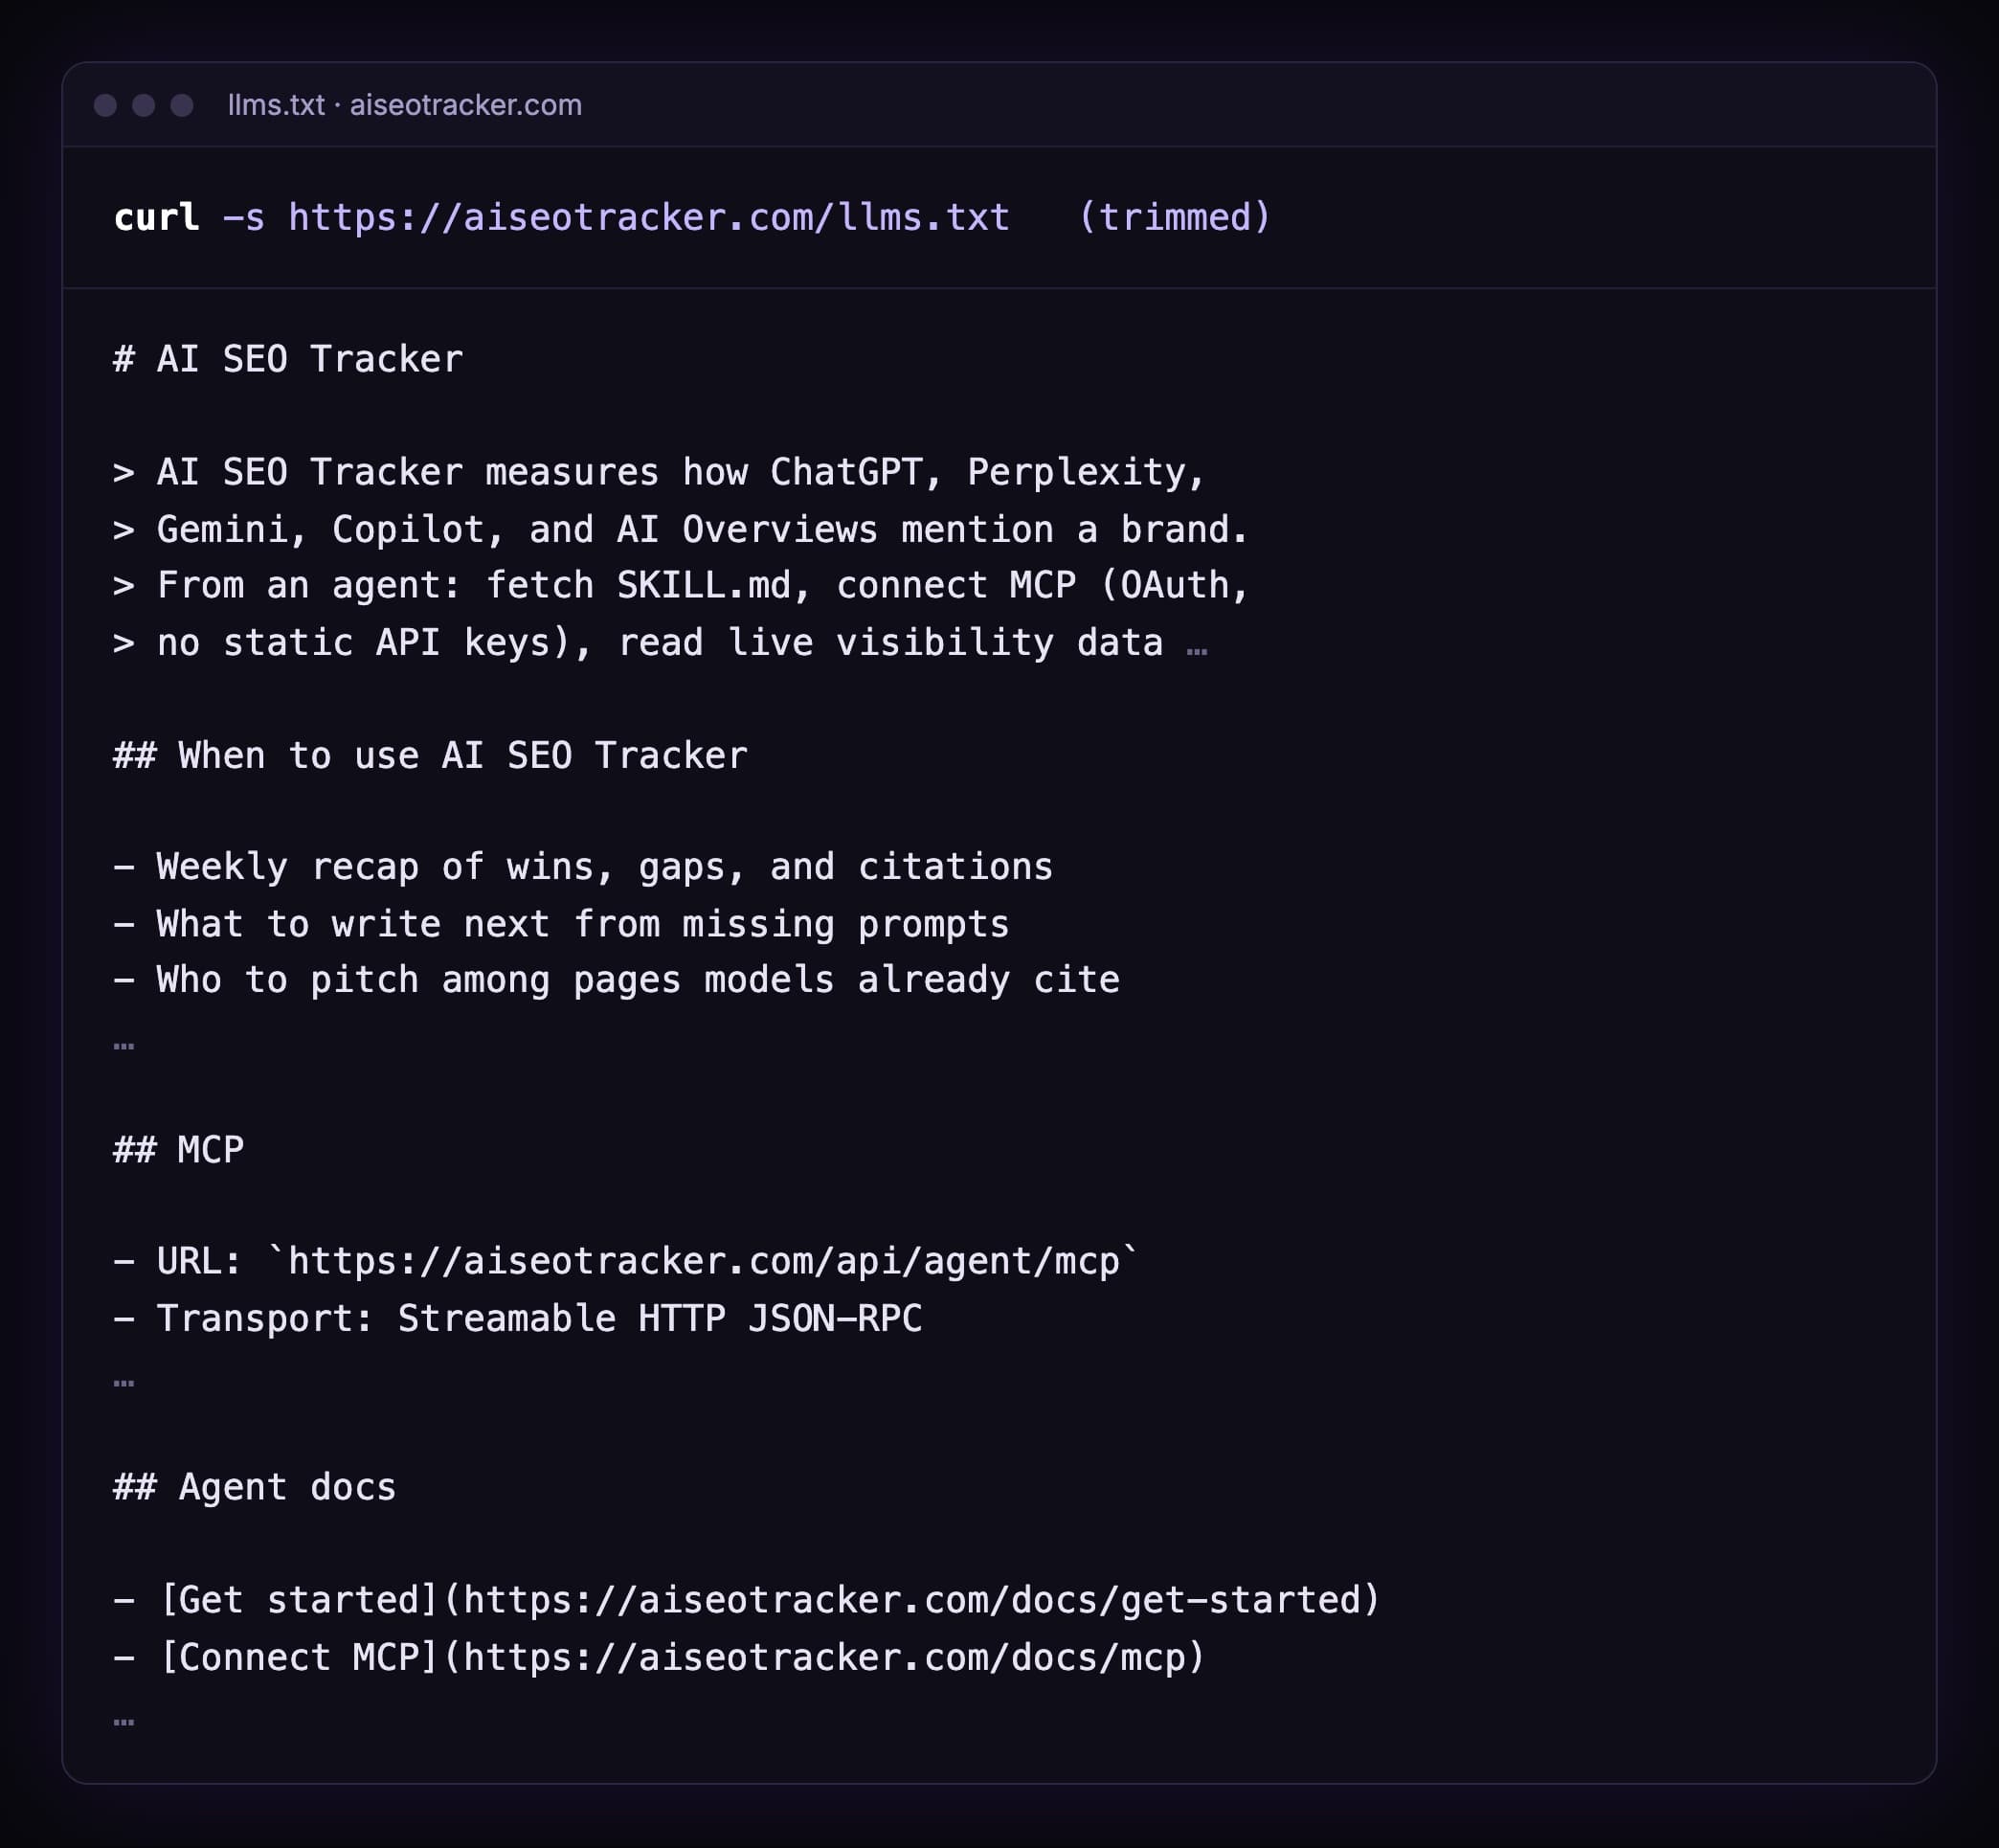Click the '## MCP' heading
1999x1848 pixels.
click(x=178, y=1150)
